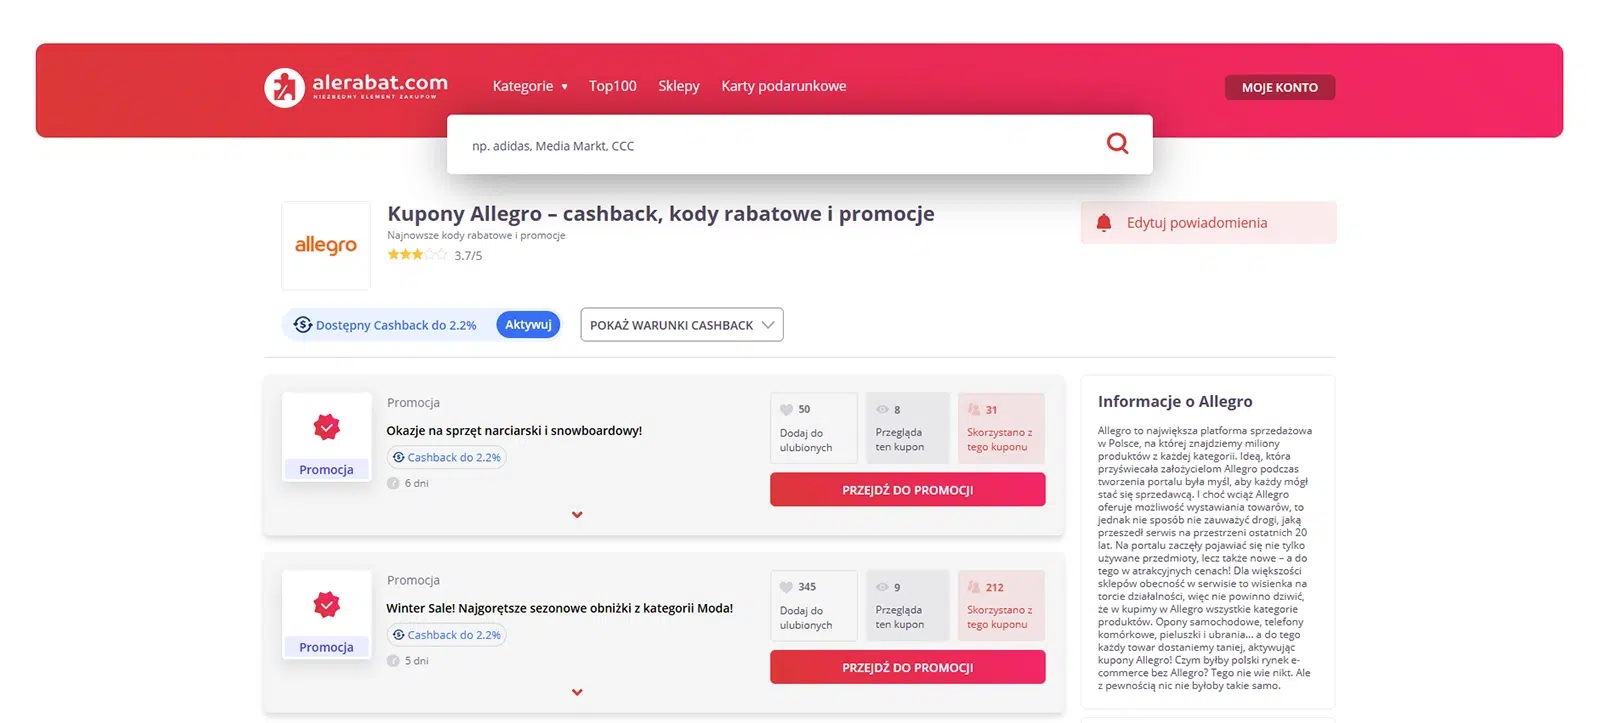Click the promo badge icon on the Winter Sale offer
Viewport: 1600px width, 723px height.
326,605
